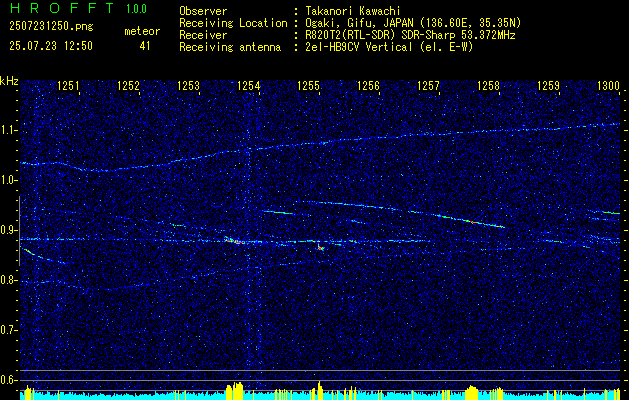Click the 1251 time marker
Image resolution: width=629 pixels, height=400 pixels.
click(x=68, y=85)
